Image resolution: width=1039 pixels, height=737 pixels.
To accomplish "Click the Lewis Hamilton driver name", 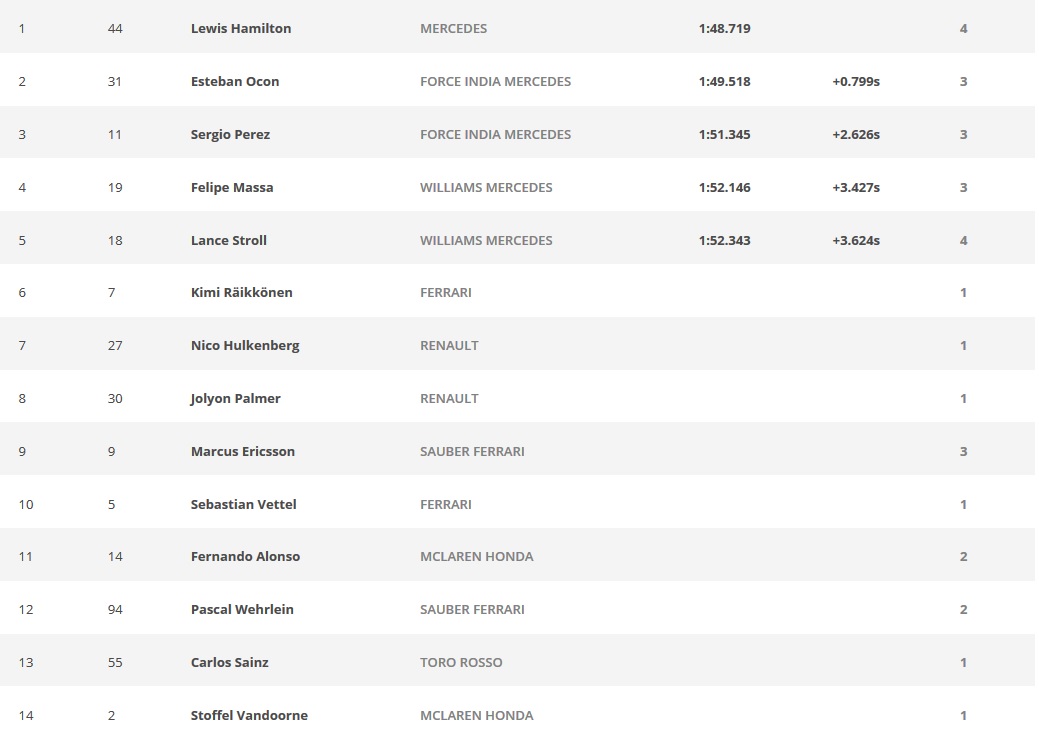I will click(241, 29).
